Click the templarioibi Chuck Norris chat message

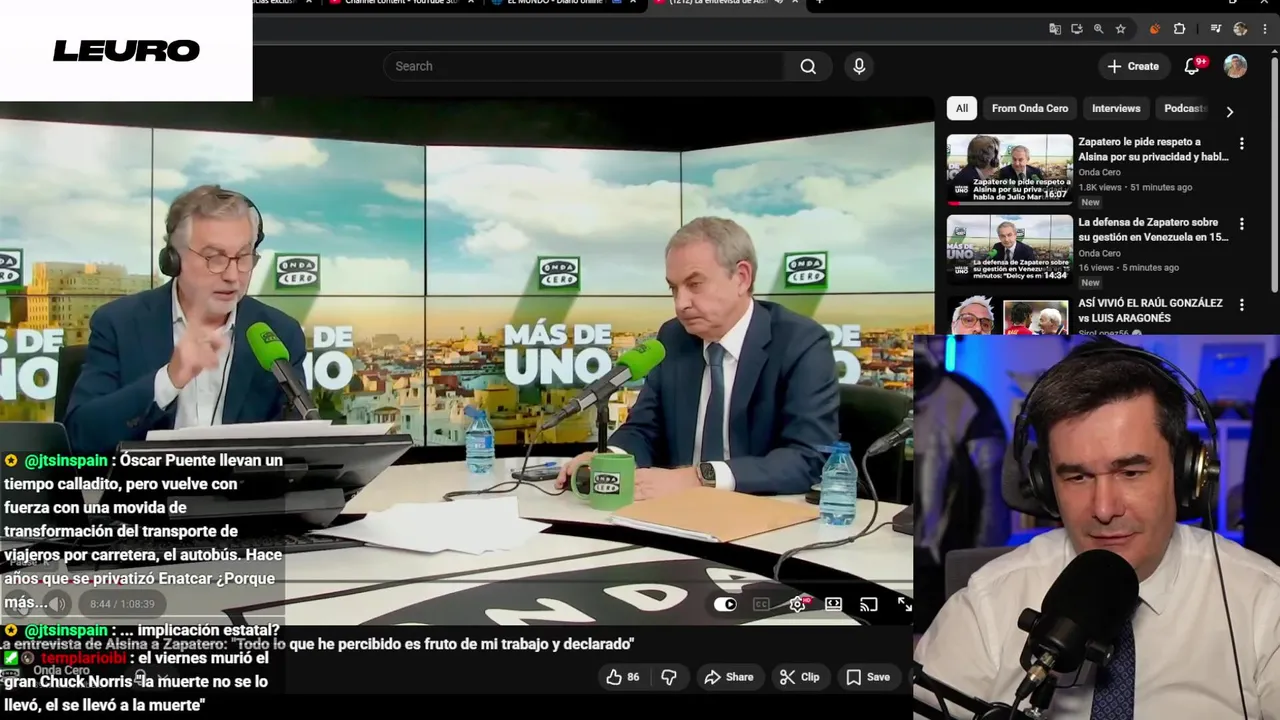[x=136, y=682]
